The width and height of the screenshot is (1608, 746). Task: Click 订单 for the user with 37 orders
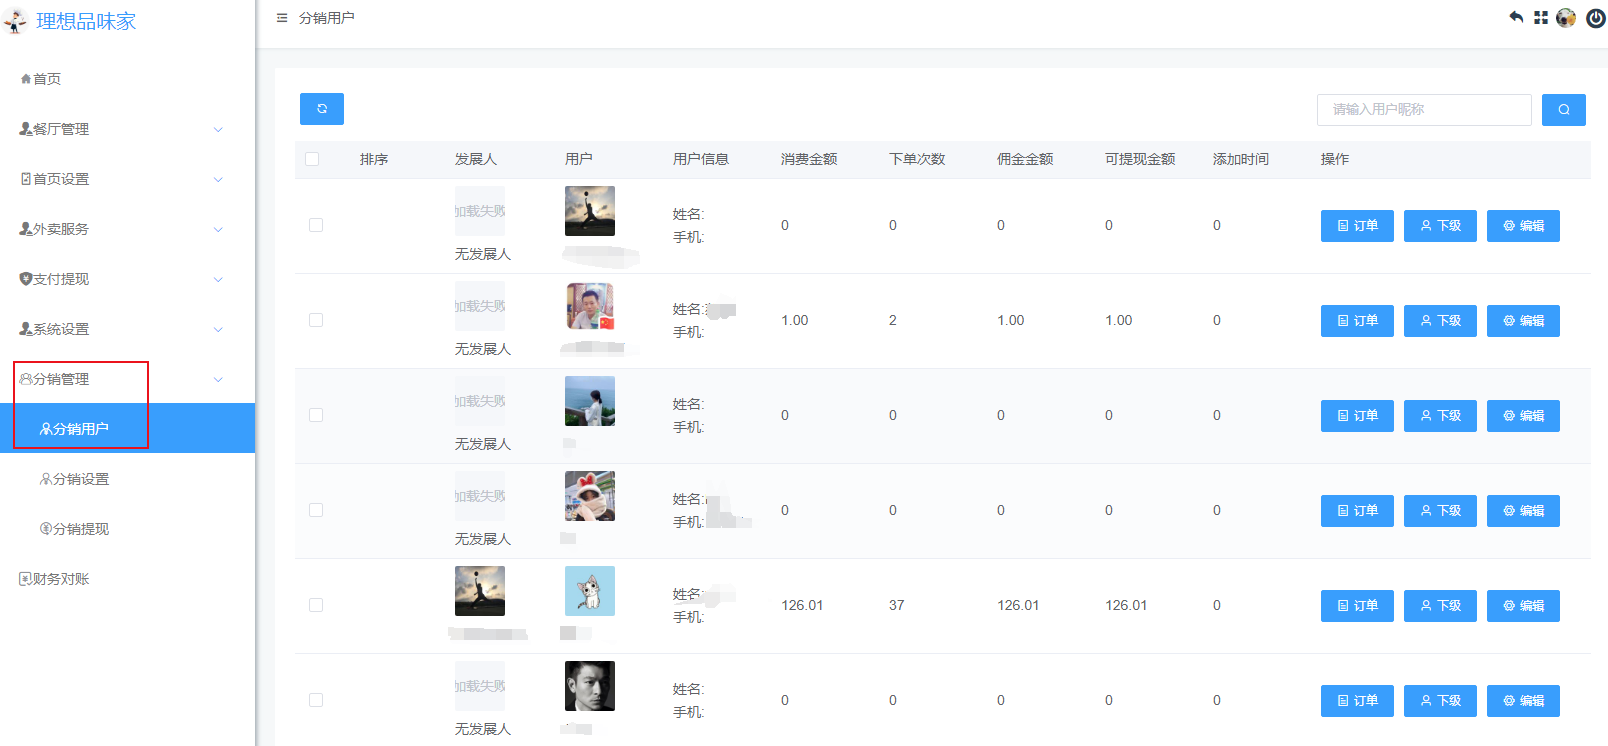(1357, 606)
